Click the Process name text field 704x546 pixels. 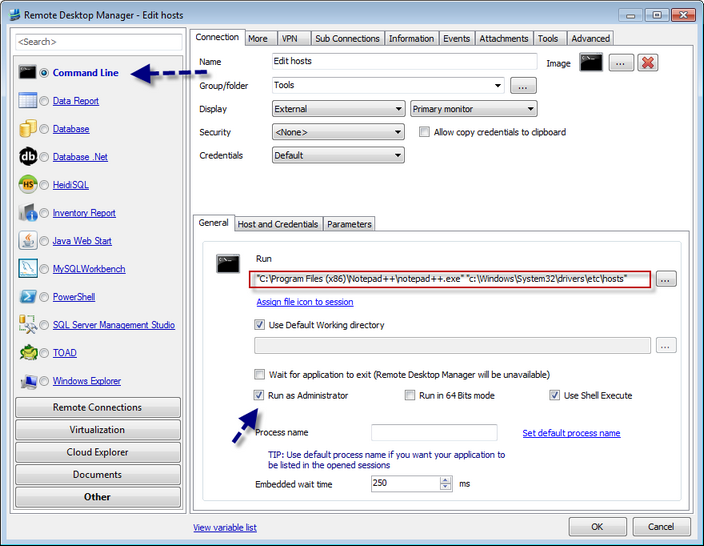click(433, 433)
